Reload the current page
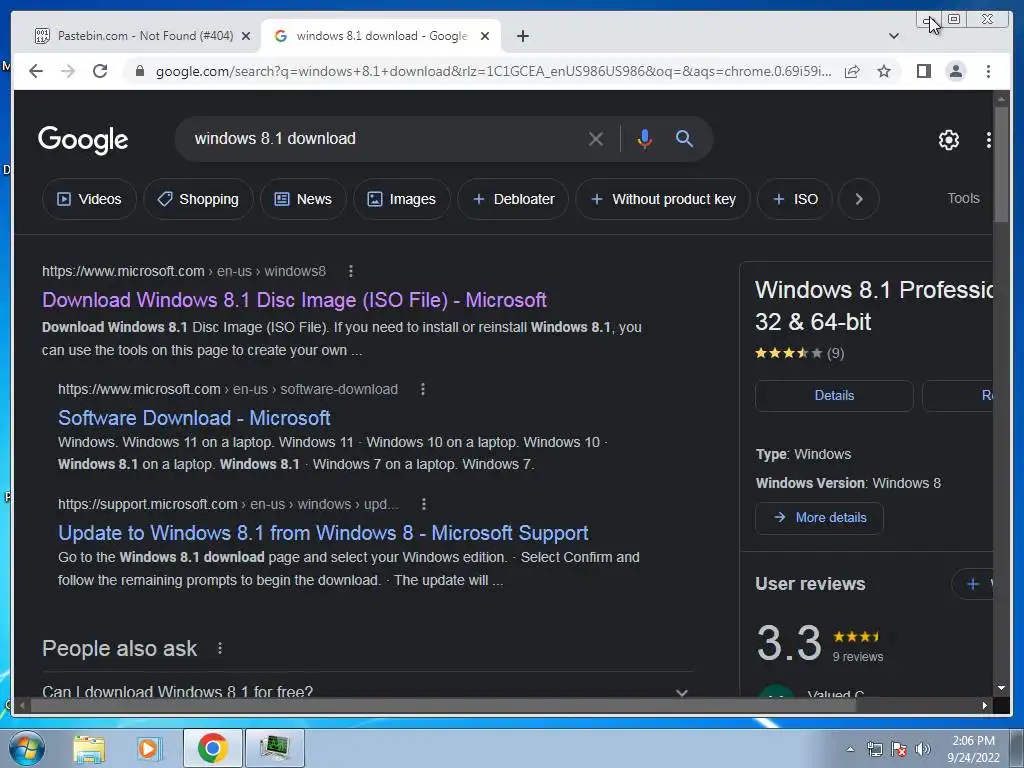The height and width of the screenshot is (768, 1024). (100, 71)
